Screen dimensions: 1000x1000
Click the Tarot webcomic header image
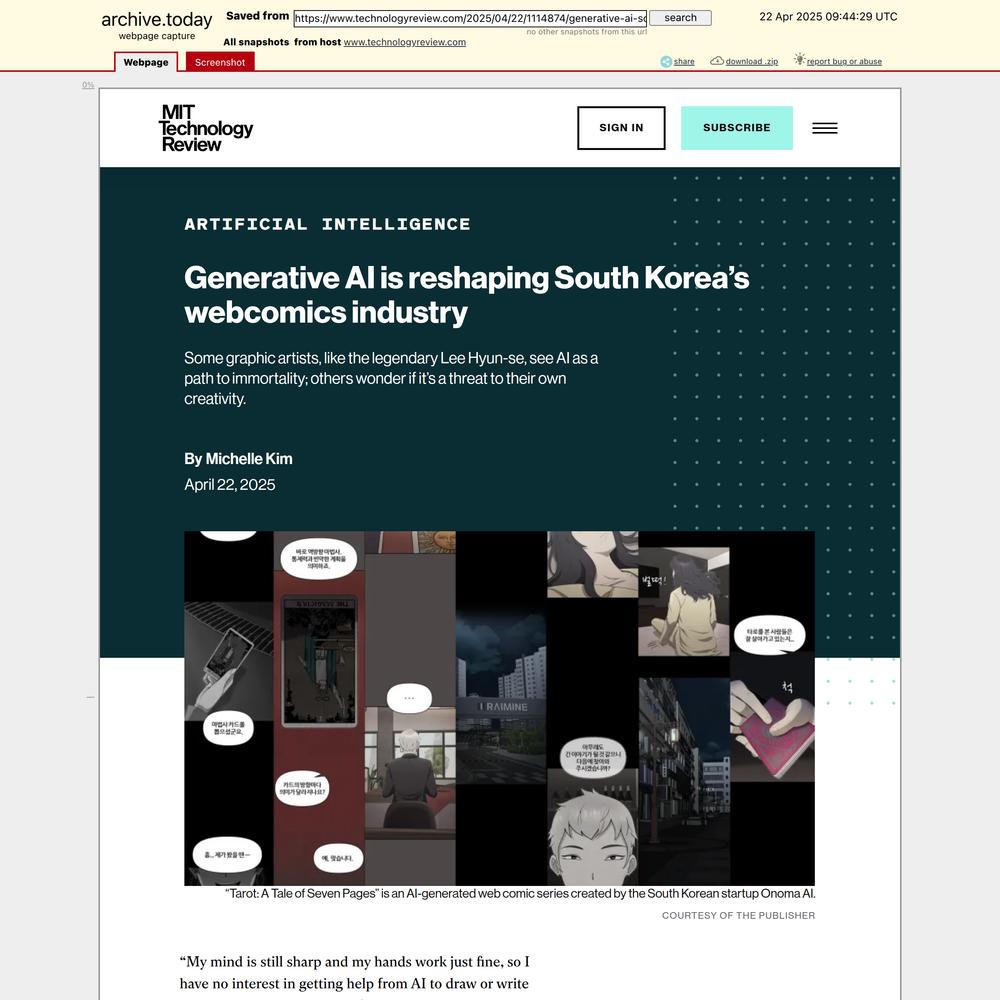[x=499, y=708]
